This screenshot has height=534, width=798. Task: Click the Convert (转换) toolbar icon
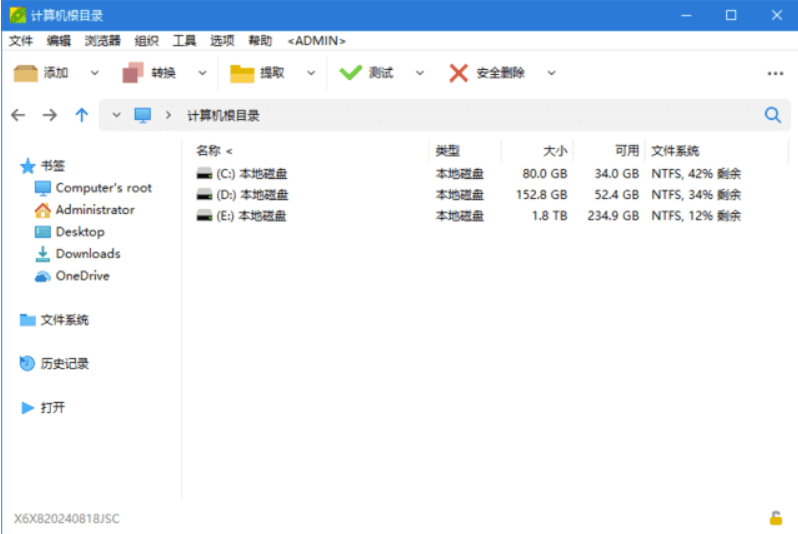pyautogui.click(x=133, y=73)
